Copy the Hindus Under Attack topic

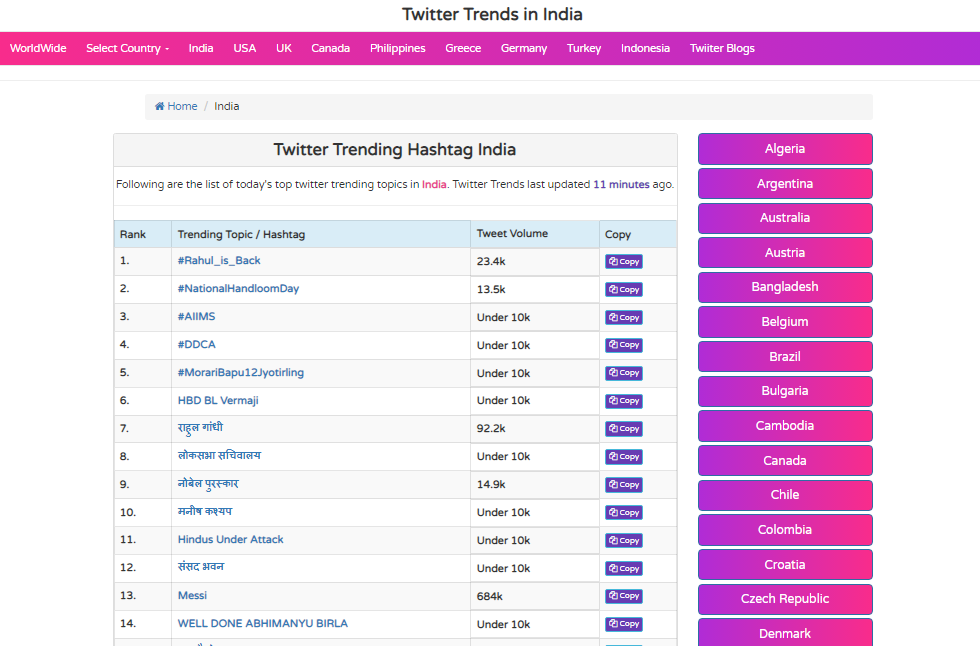pos(624,540)
